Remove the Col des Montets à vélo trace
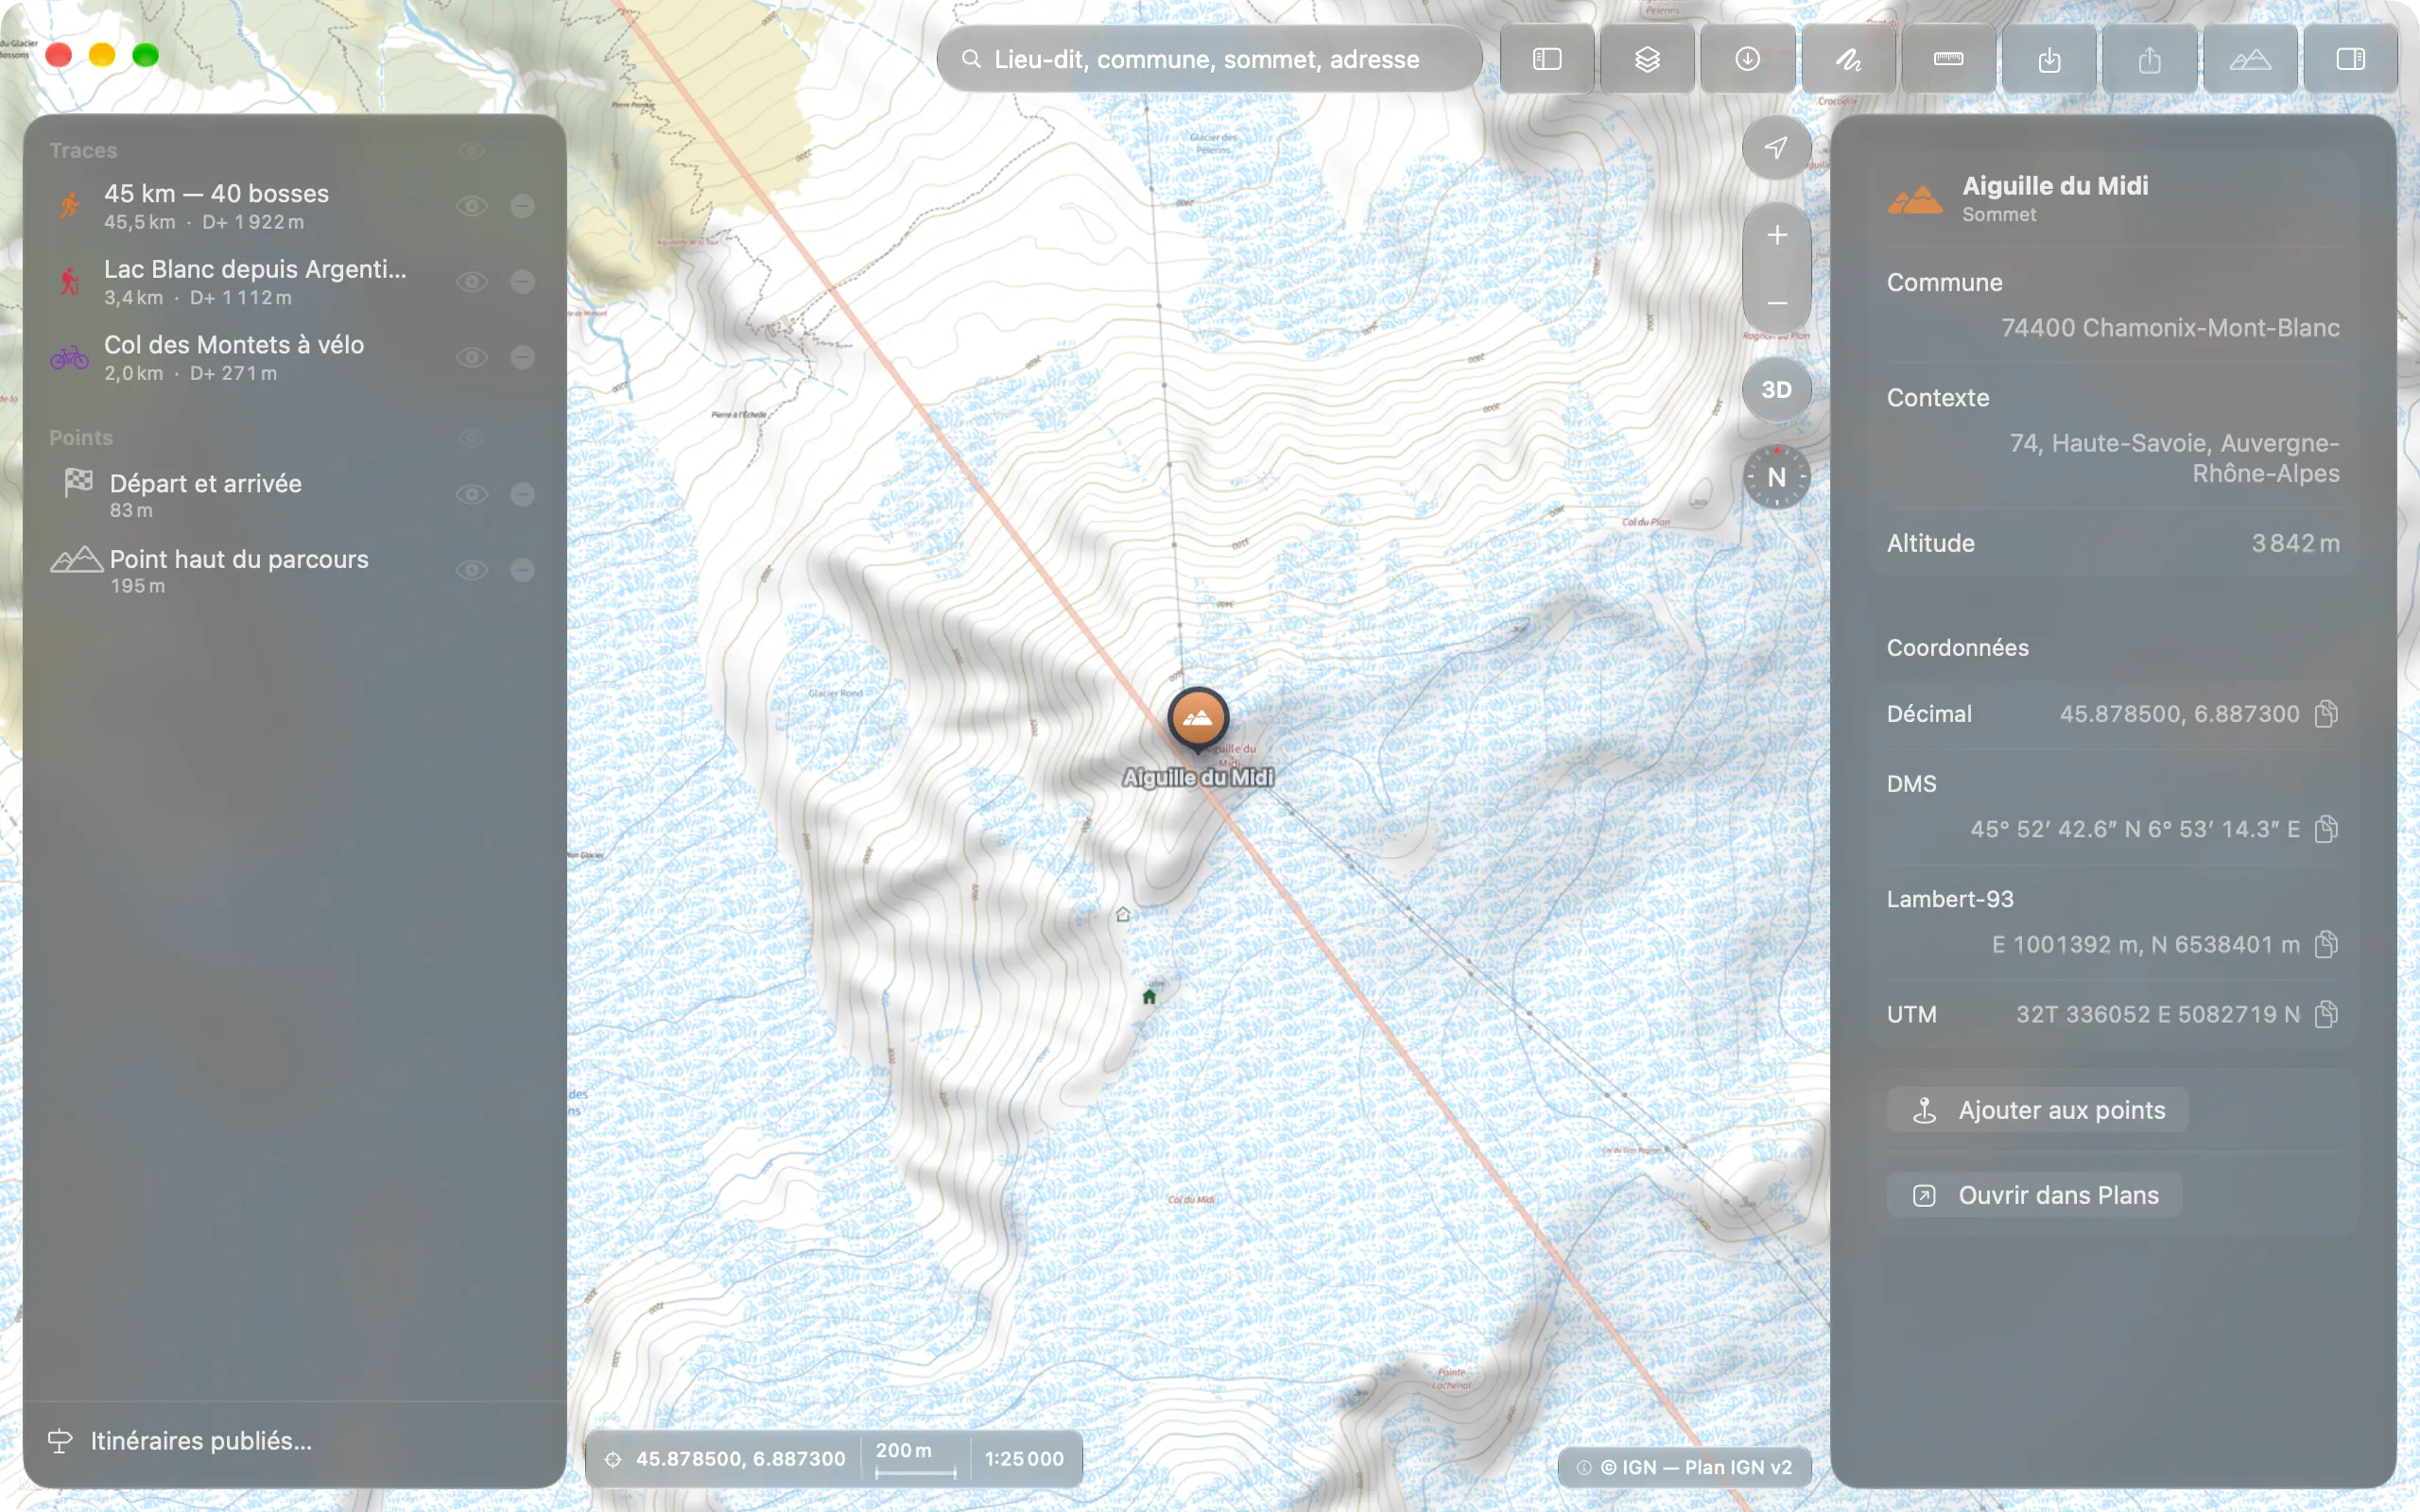Viewport: 2420px width, 1512px height. click(x=522, y=357)
